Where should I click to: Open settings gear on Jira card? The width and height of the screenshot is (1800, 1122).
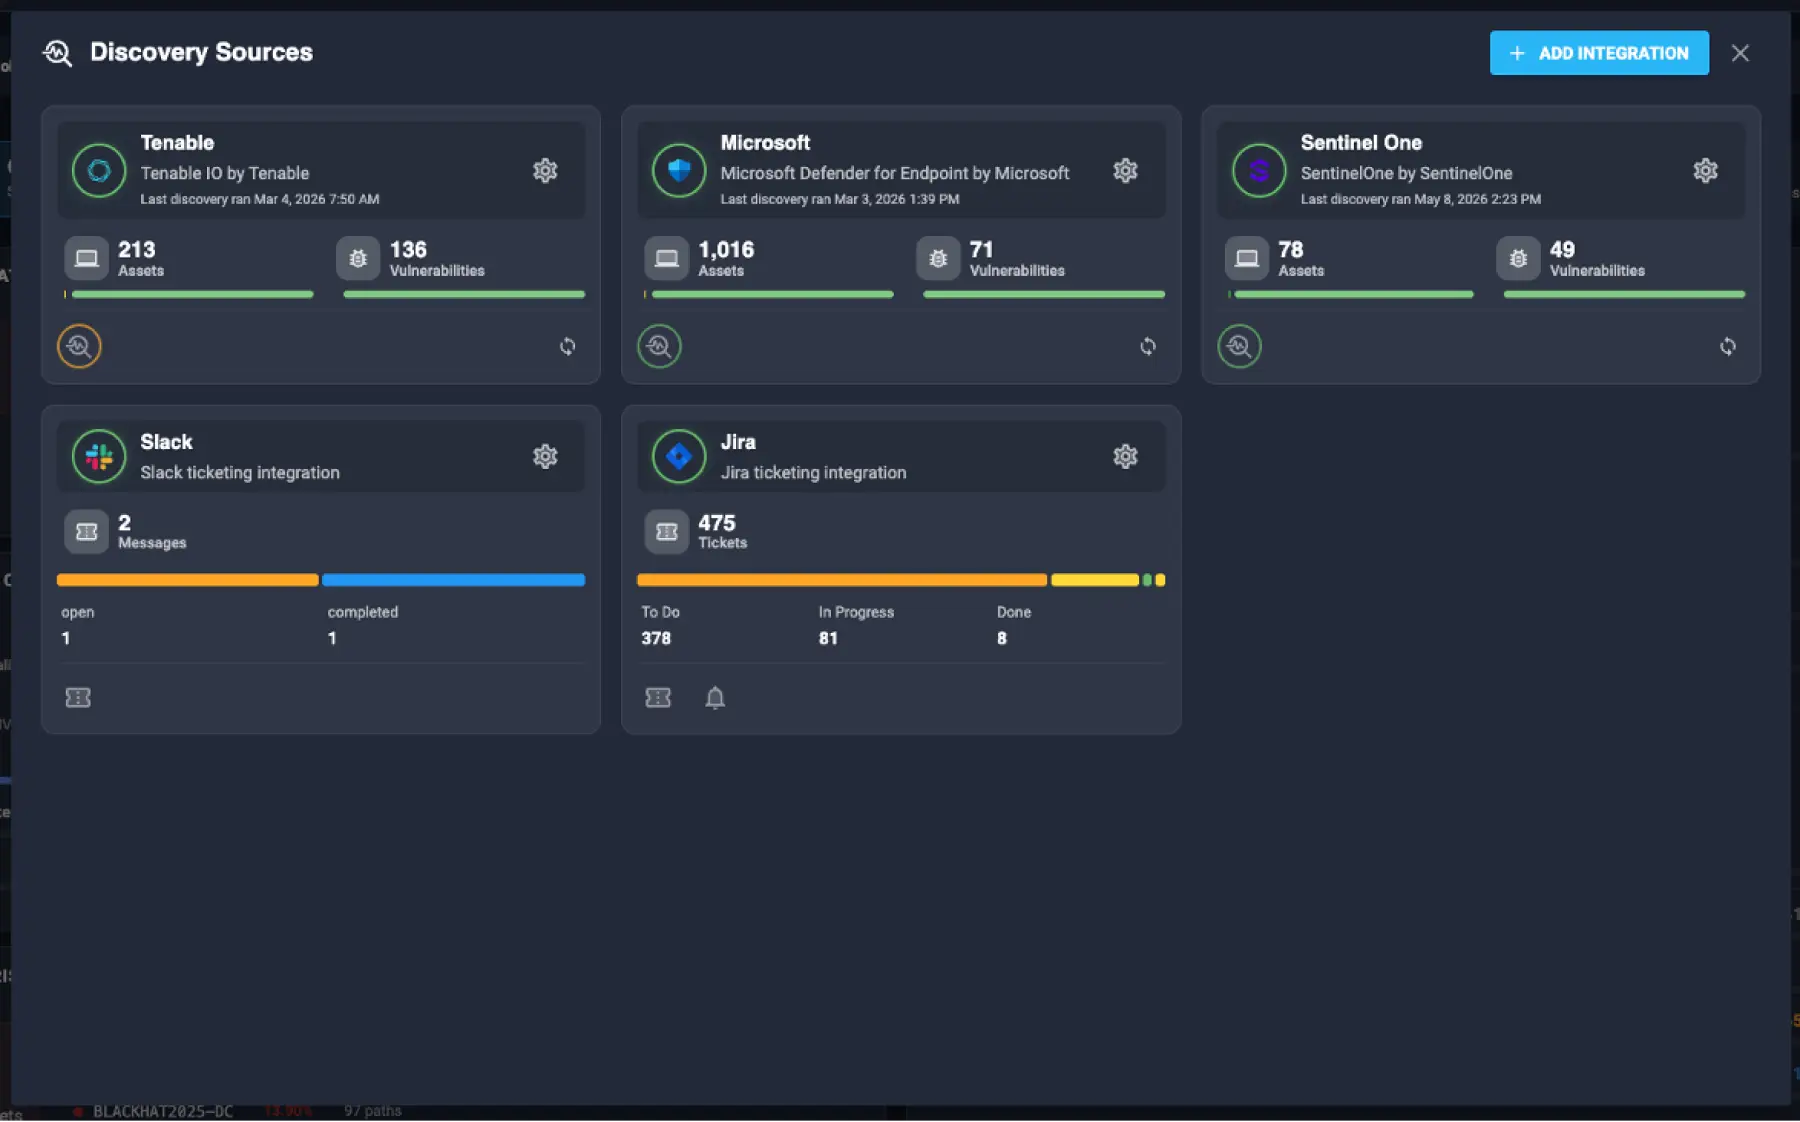1125,457
